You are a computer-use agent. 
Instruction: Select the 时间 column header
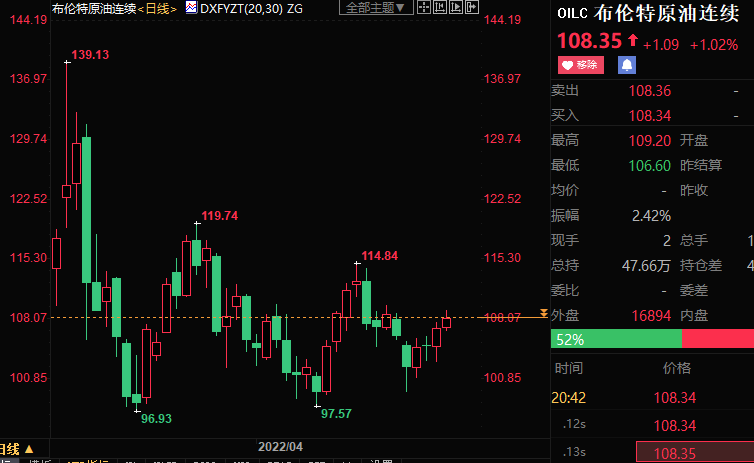[569, 368]
